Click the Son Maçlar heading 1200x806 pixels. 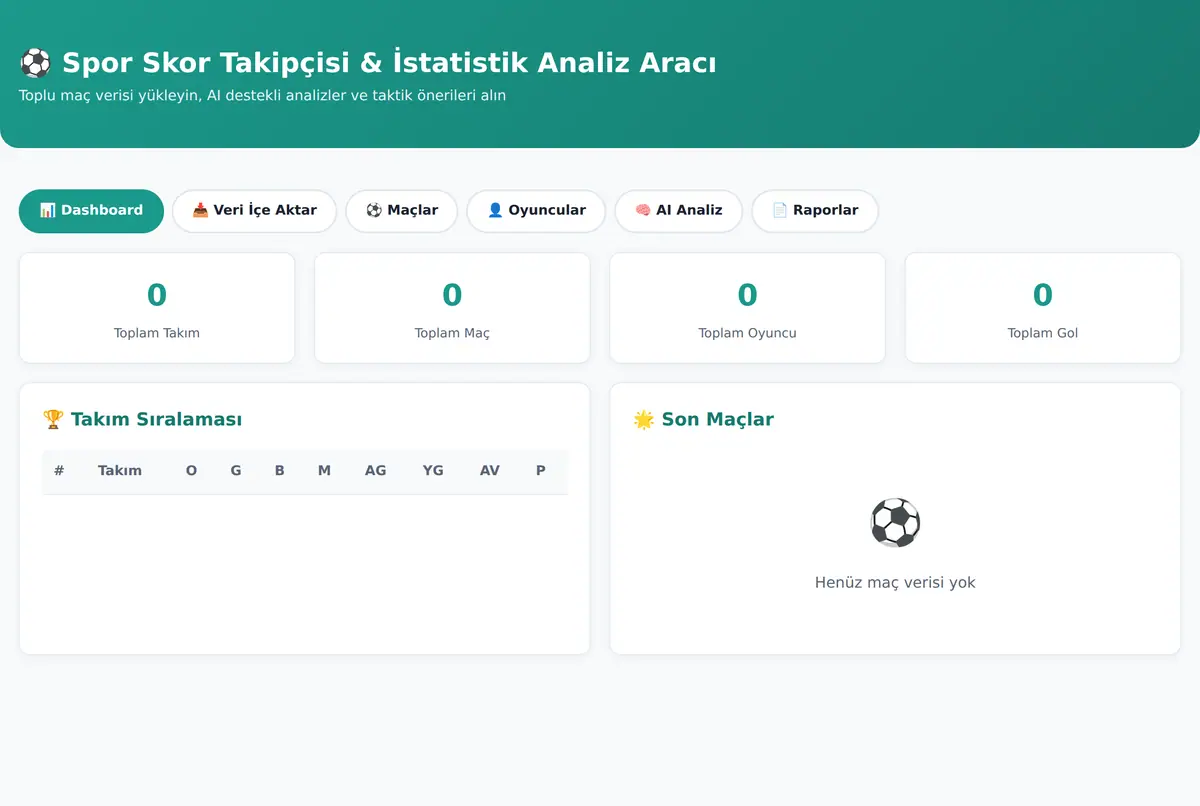pos(704,419)
